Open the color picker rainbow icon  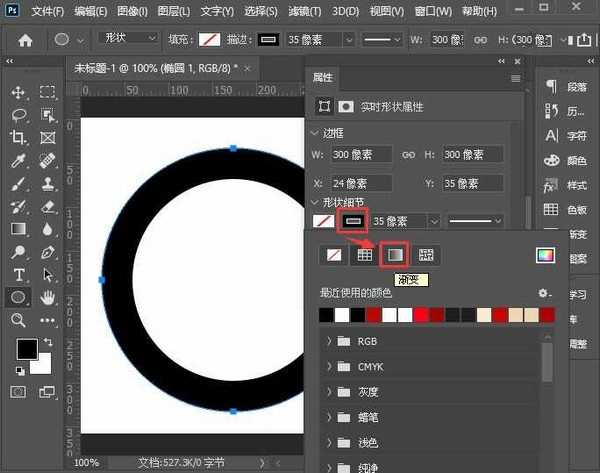point(544,255)
